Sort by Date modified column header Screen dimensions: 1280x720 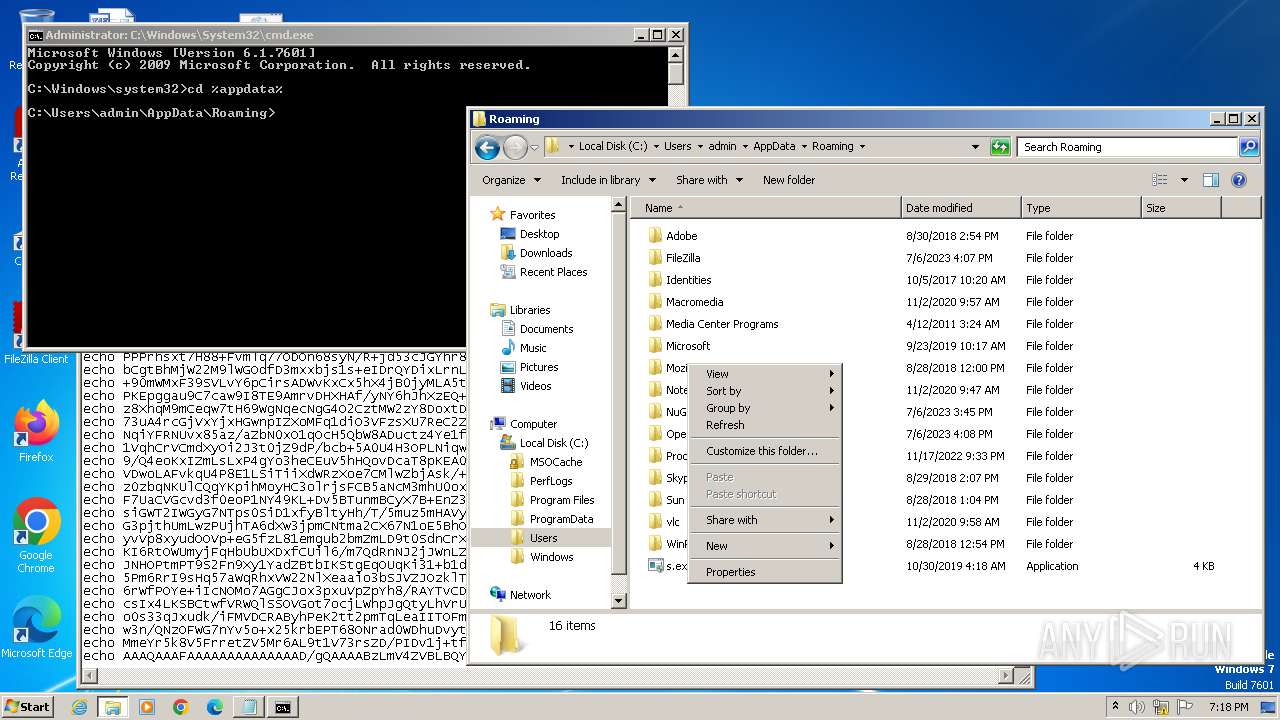point(961,208)
